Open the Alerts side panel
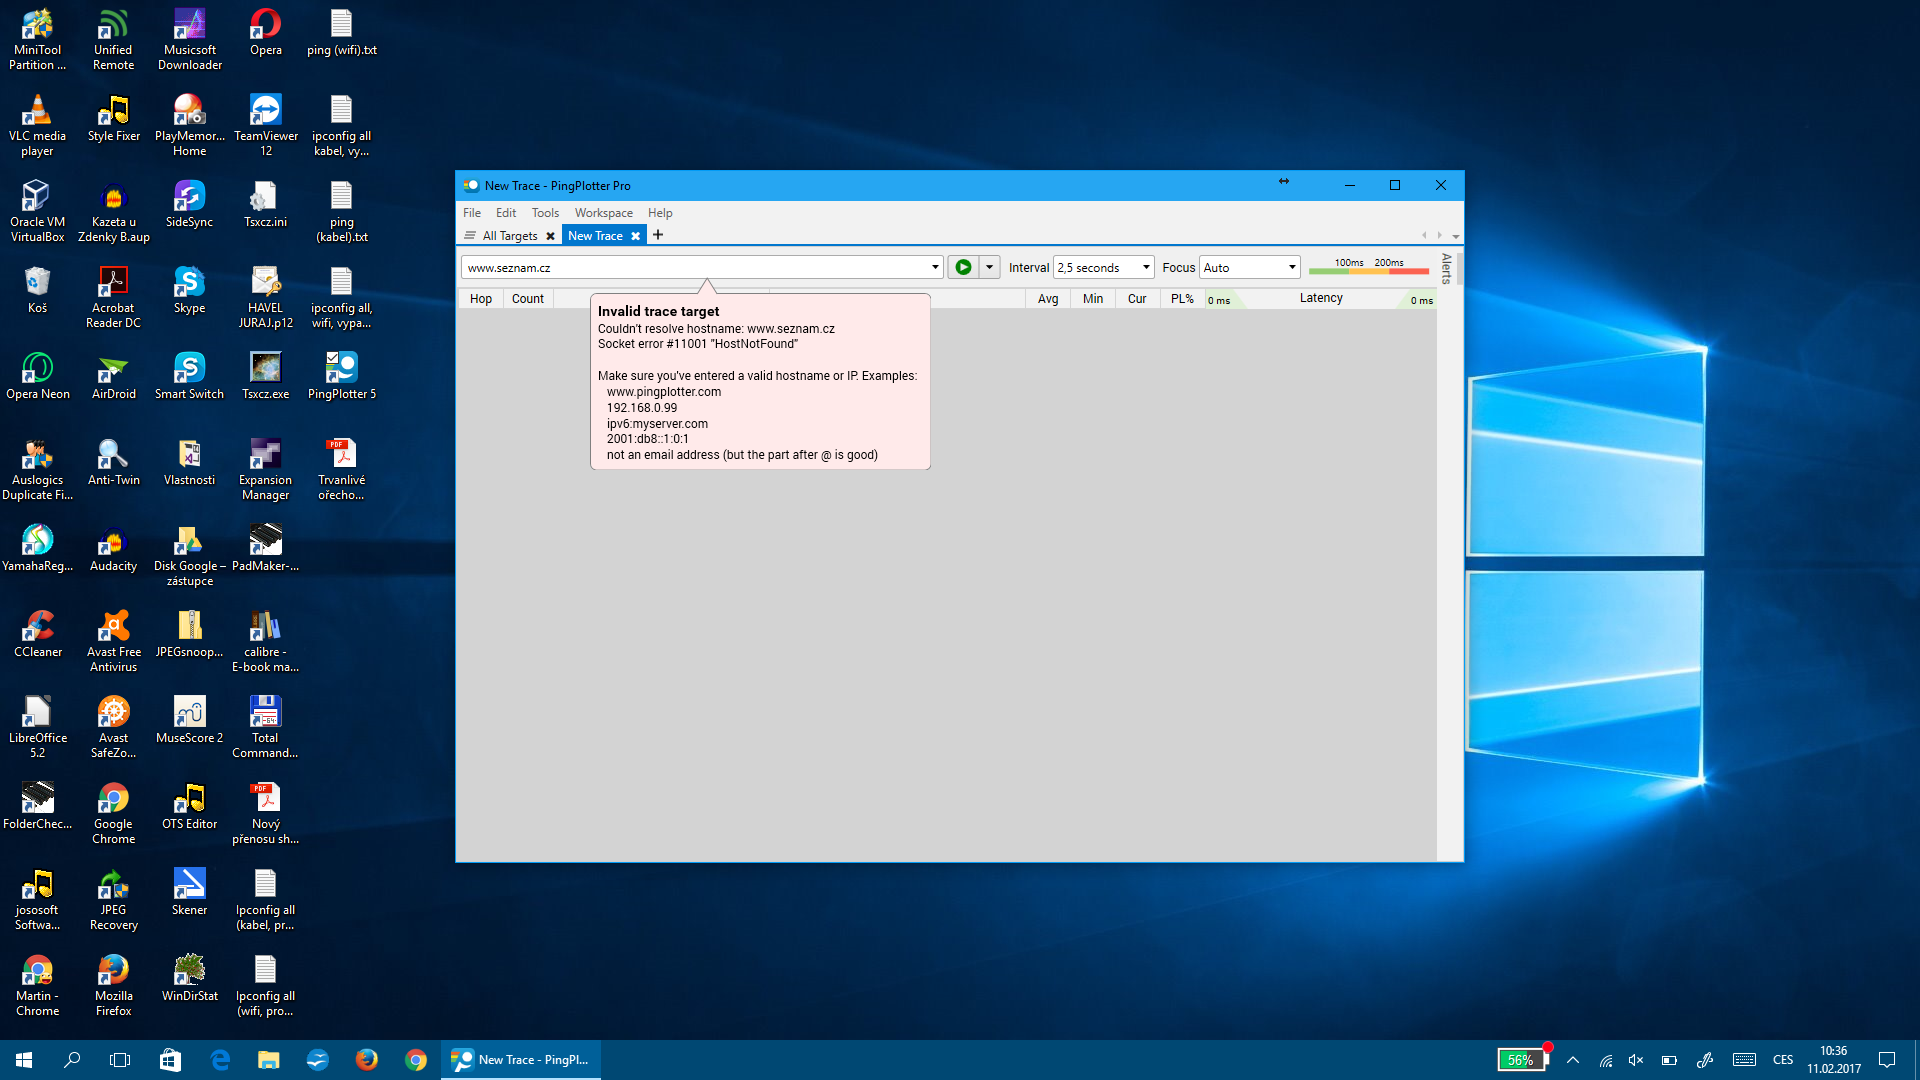 [x=1446, y=268]
